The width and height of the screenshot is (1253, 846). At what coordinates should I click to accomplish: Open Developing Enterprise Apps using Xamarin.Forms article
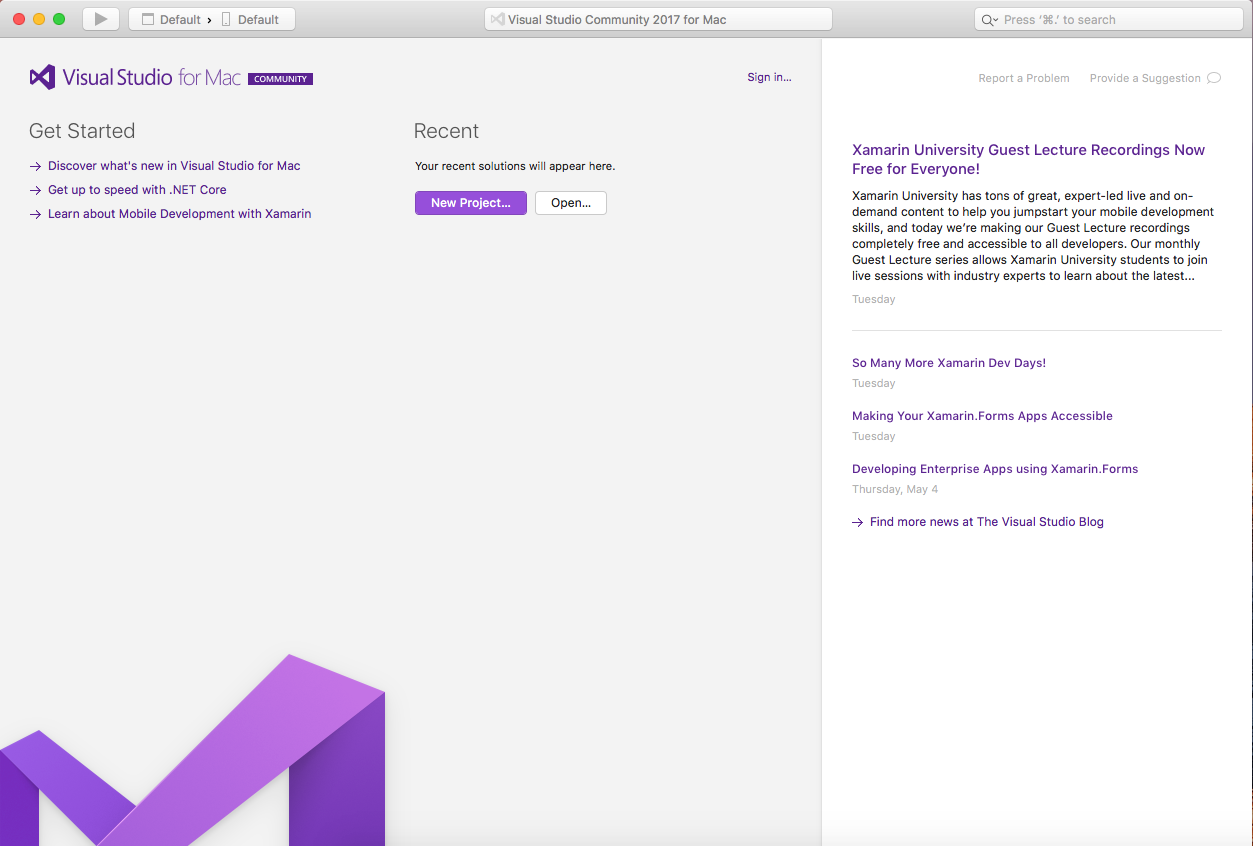tap(995, 469)
